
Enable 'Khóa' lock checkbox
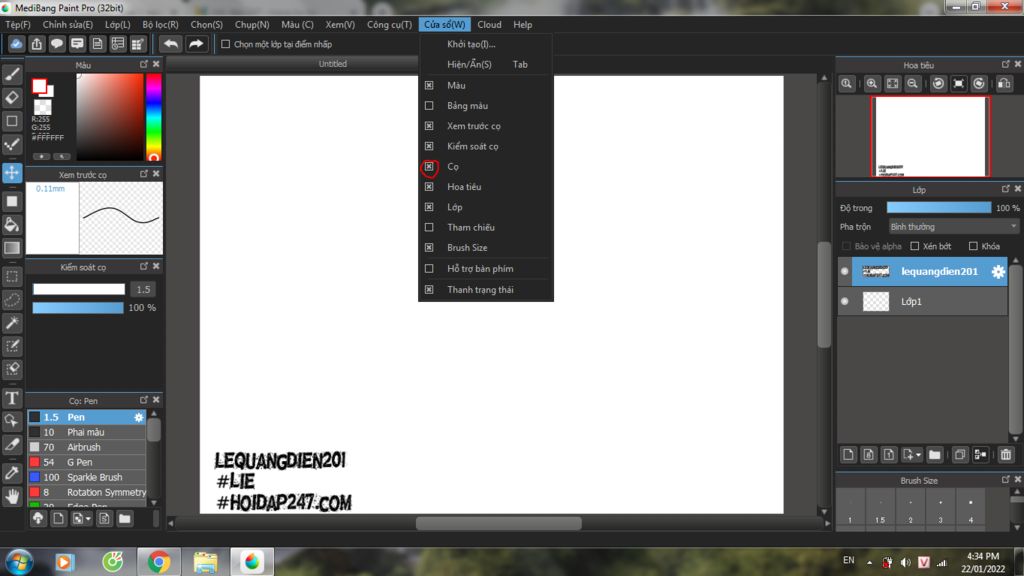pyautogui.click(x=973, y=246)
